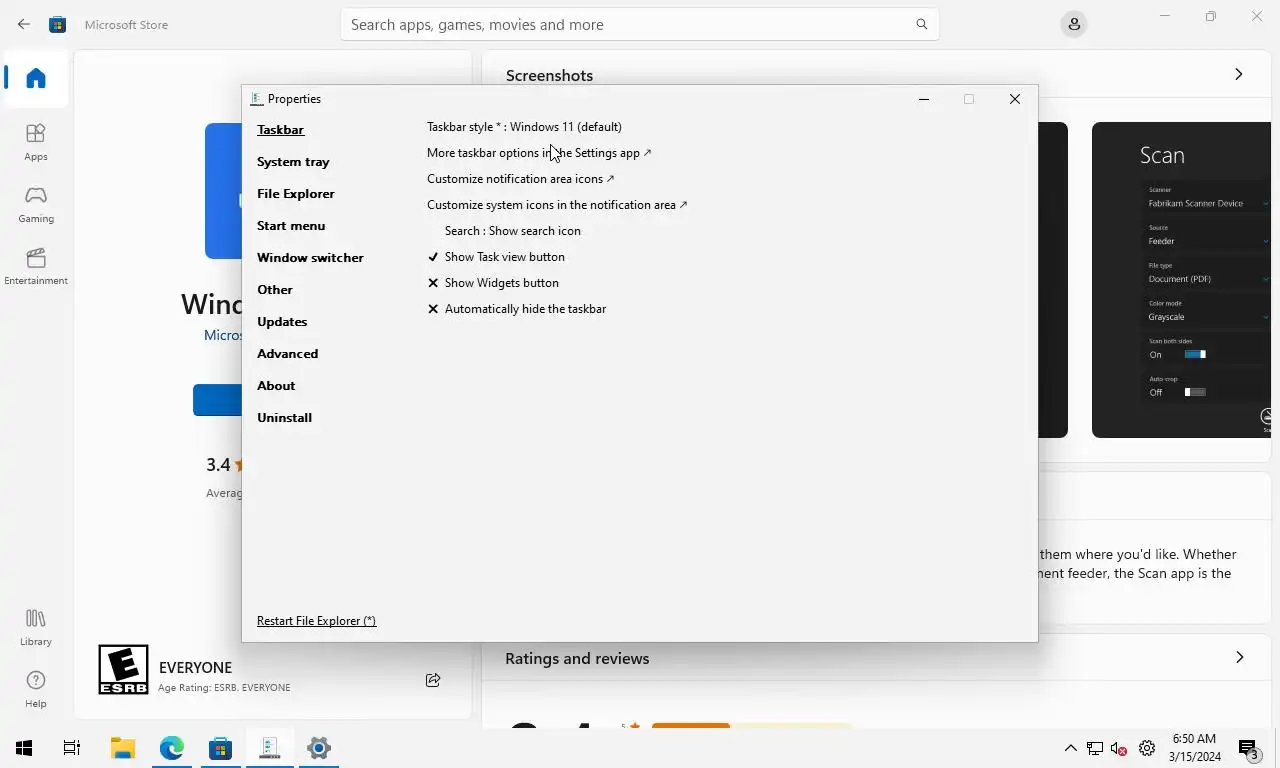Open More taskbar options in Settings app
The height and width of the screenshot is (768, 1280).
pyautogui.click(x=539, y=153)
